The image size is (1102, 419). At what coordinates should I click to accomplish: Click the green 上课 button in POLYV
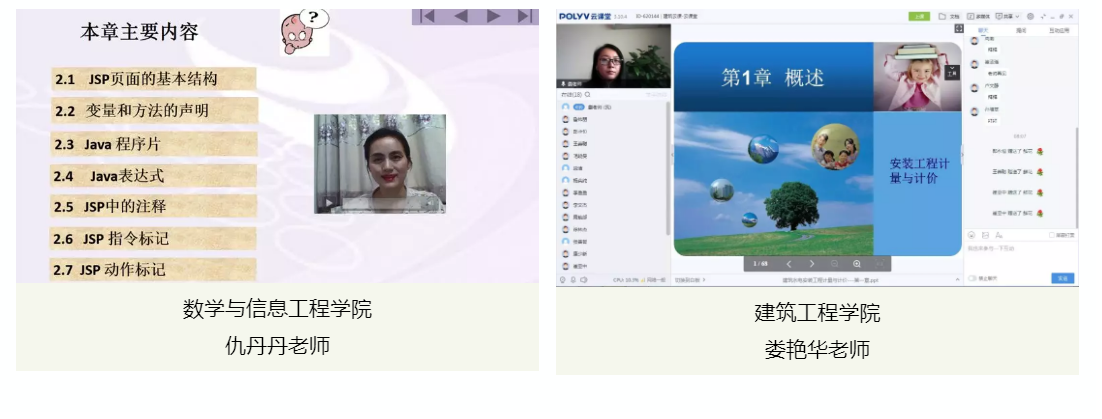[x=919, y=16]
